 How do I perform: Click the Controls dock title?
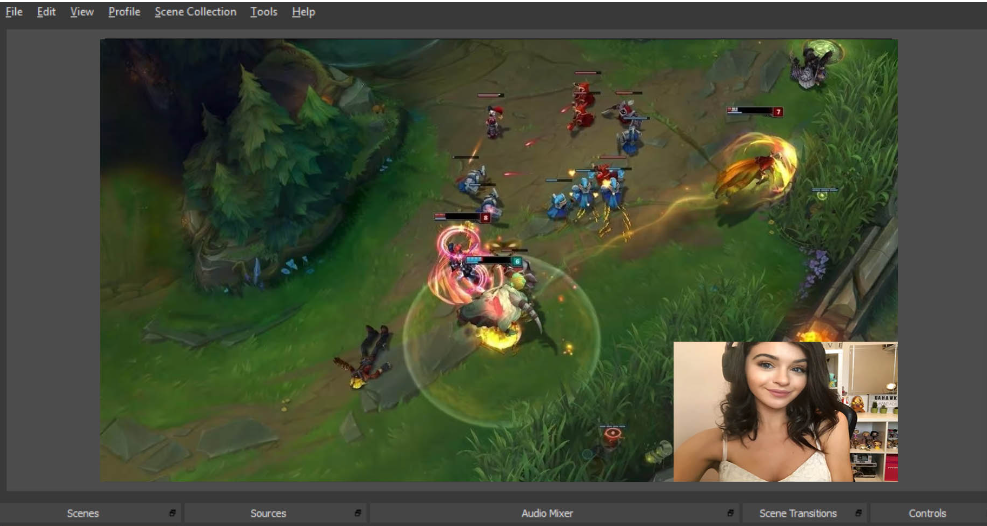click(927, 513)
